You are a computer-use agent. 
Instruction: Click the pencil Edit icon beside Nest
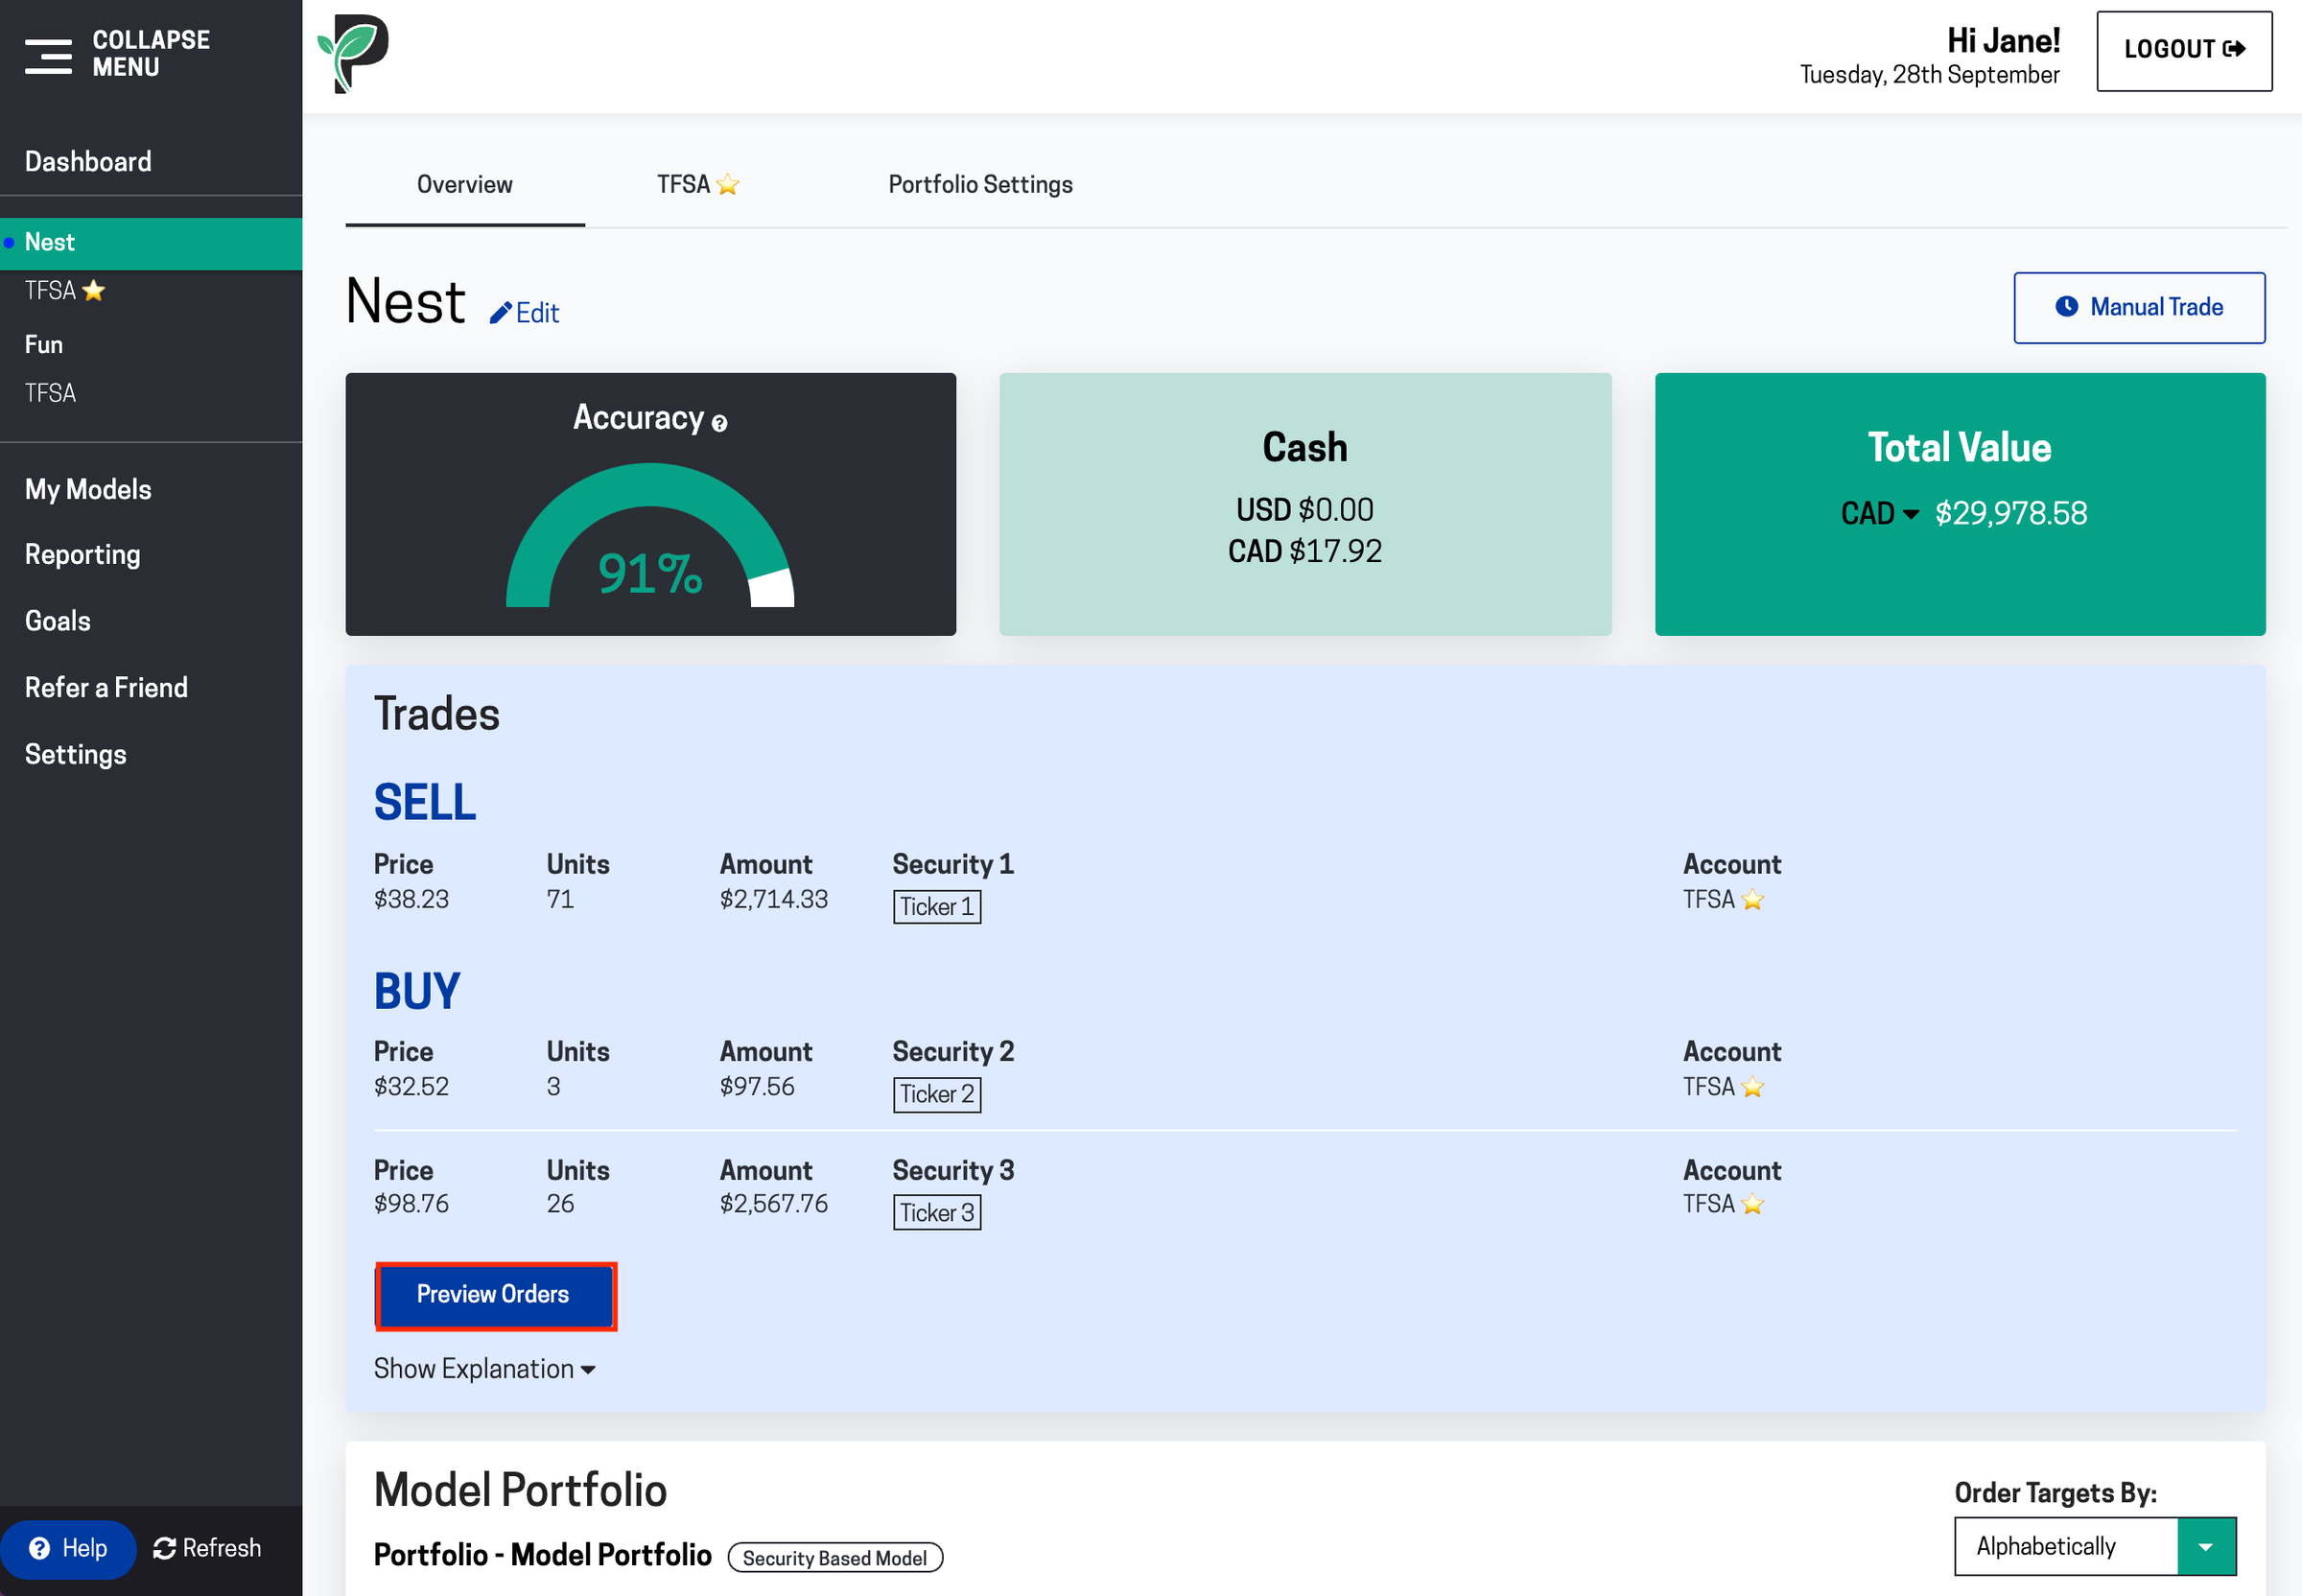point(501,314)
